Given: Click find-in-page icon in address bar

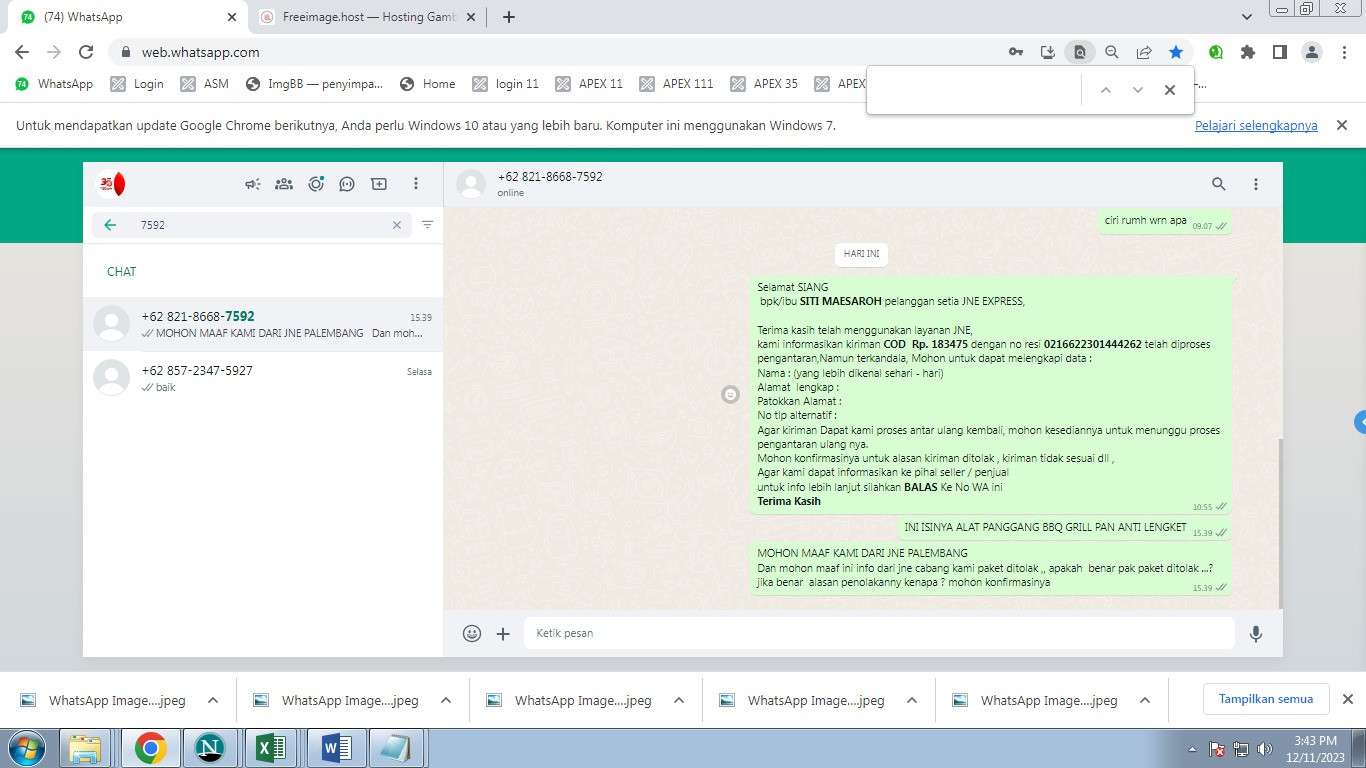Looking at the screenshot, I should (1080, 52).
